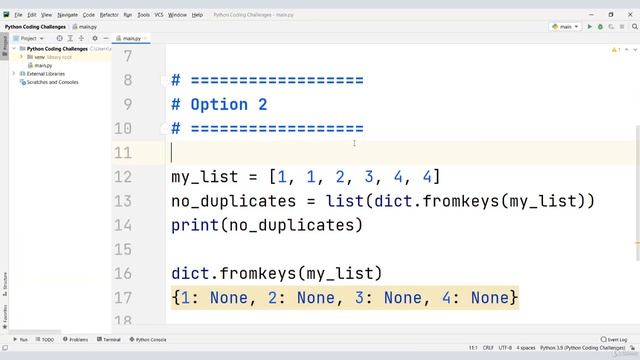Open the Window menu

(x=177, y=15)
